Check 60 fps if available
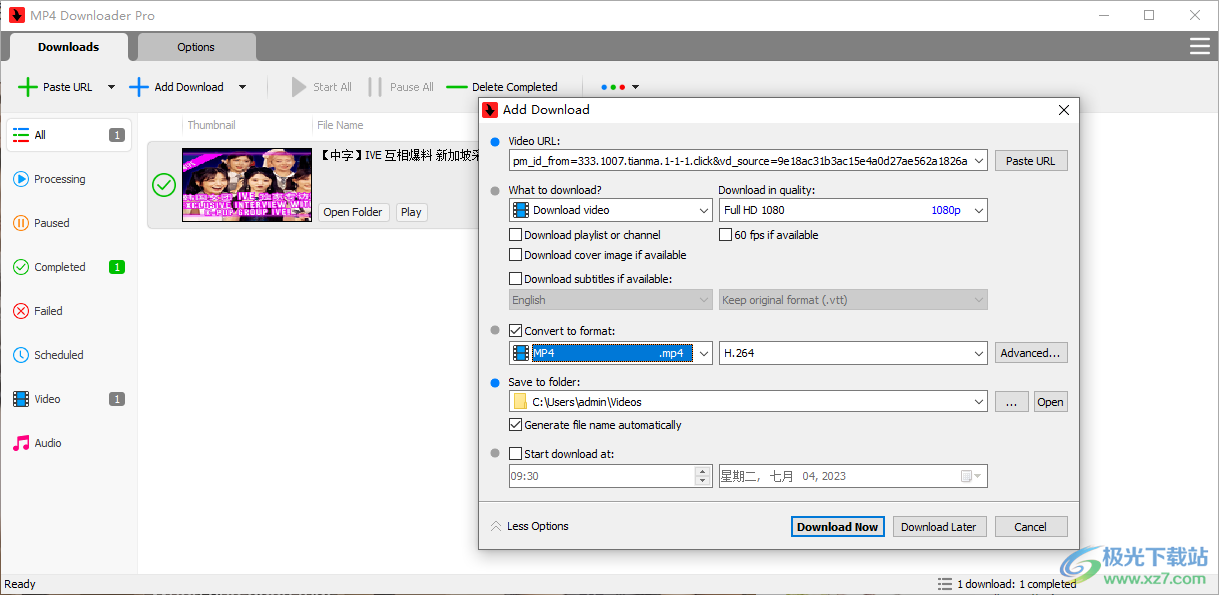The image size is (1219, 595). click(x=725, y=235)
